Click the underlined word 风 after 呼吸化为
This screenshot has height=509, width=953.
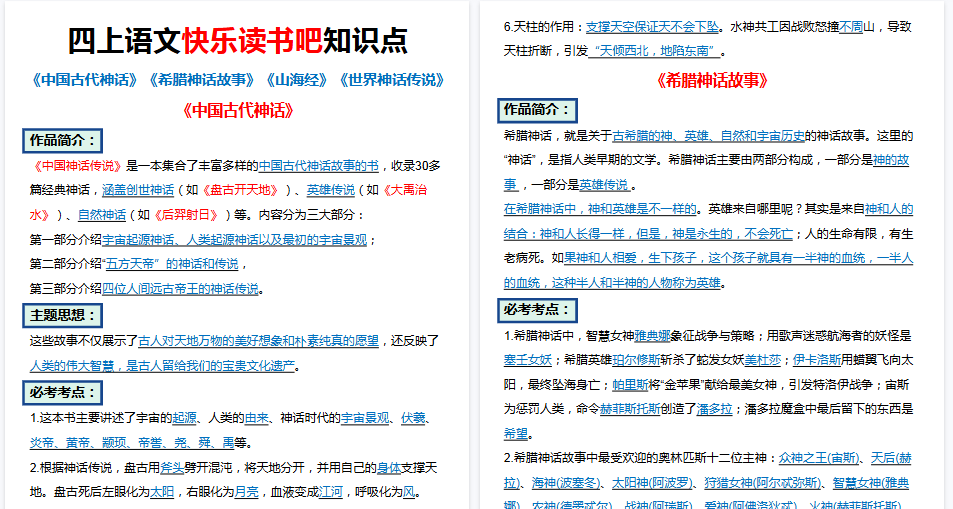pos(409,491)
